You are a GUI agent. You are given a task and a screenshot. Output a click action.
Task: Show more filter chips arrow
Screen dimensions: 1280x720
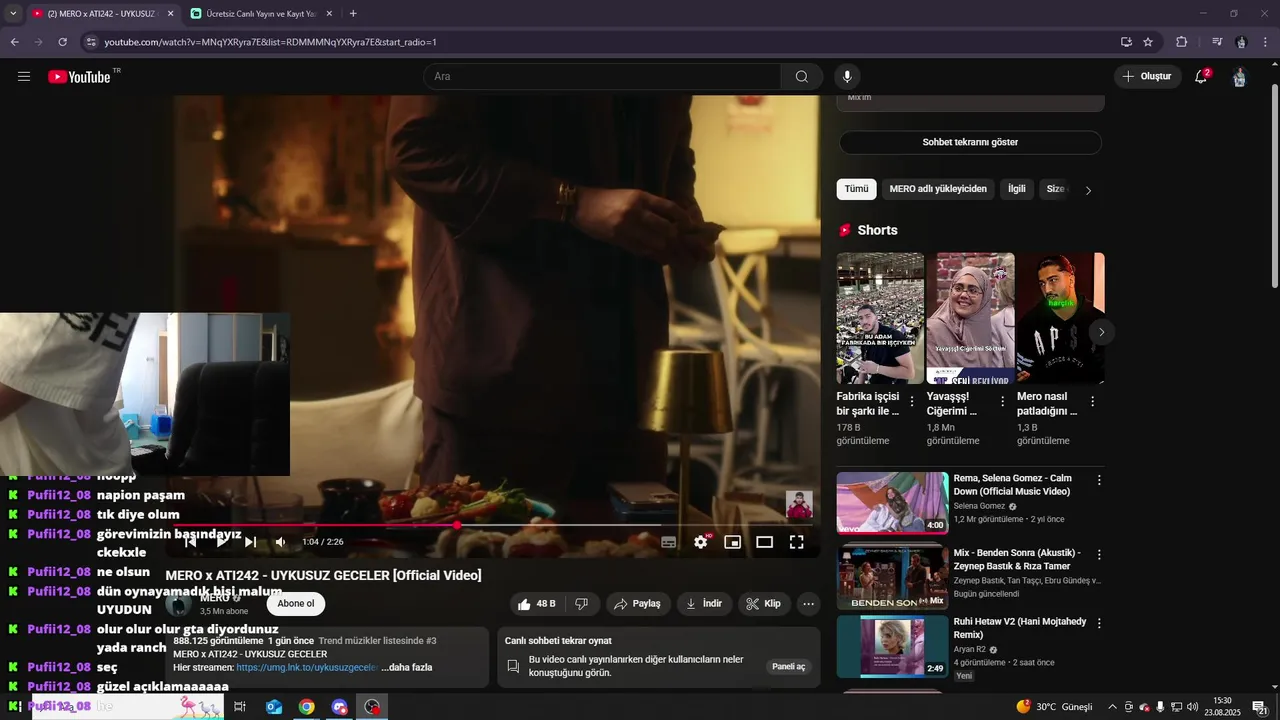point(1089,190)
